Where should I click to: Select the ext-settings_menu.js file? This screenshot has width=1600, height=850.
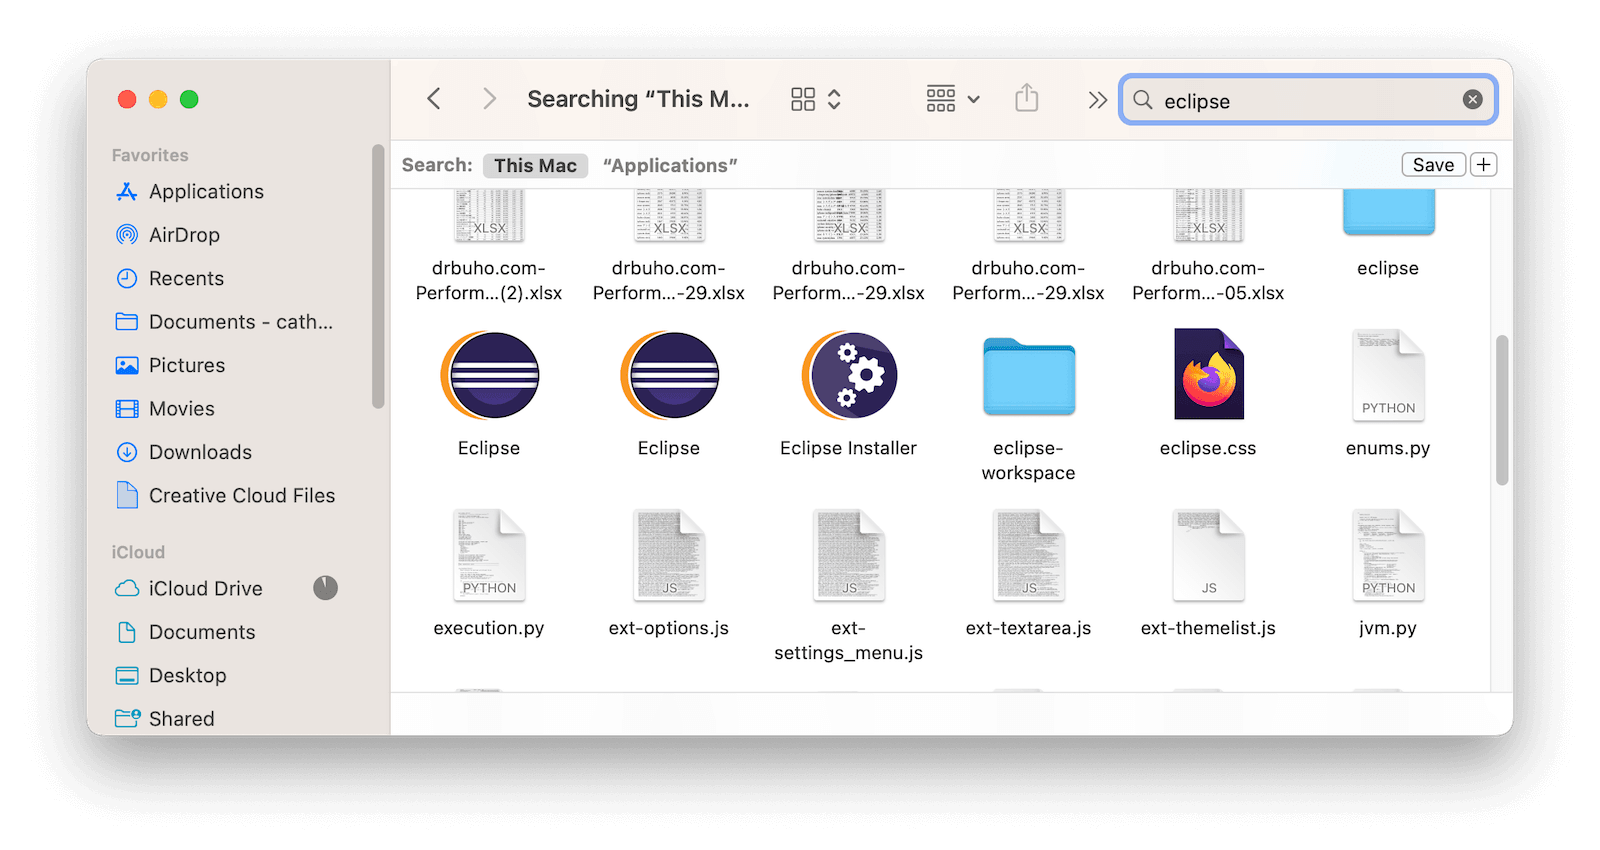coord(849,555)
